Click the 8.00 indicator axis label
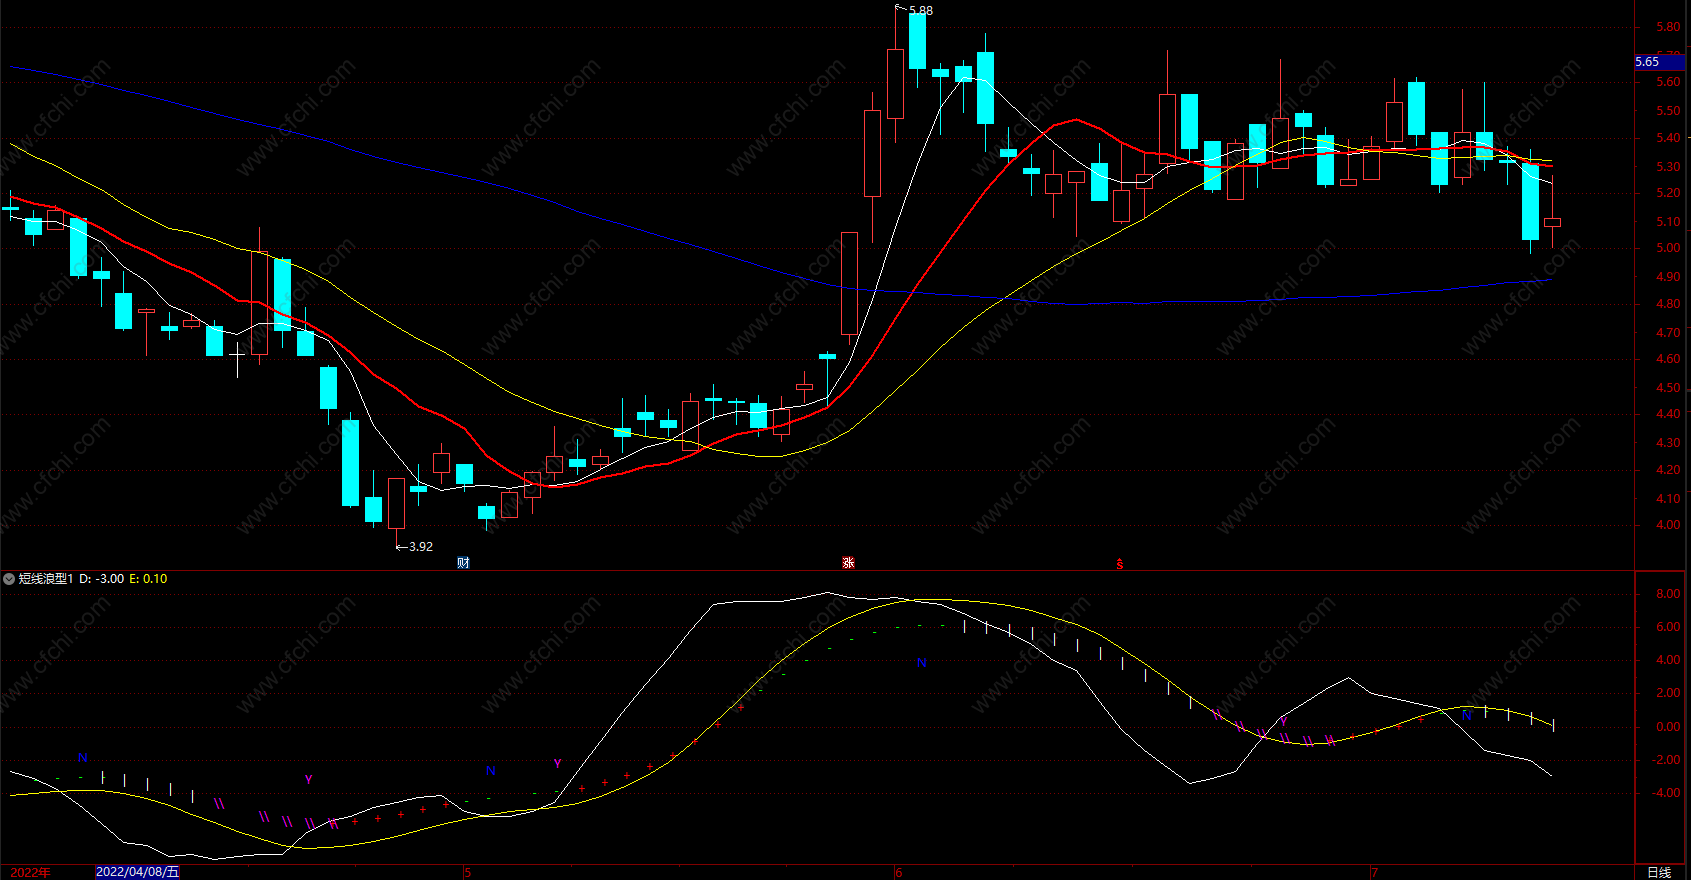 [1667, 594]
